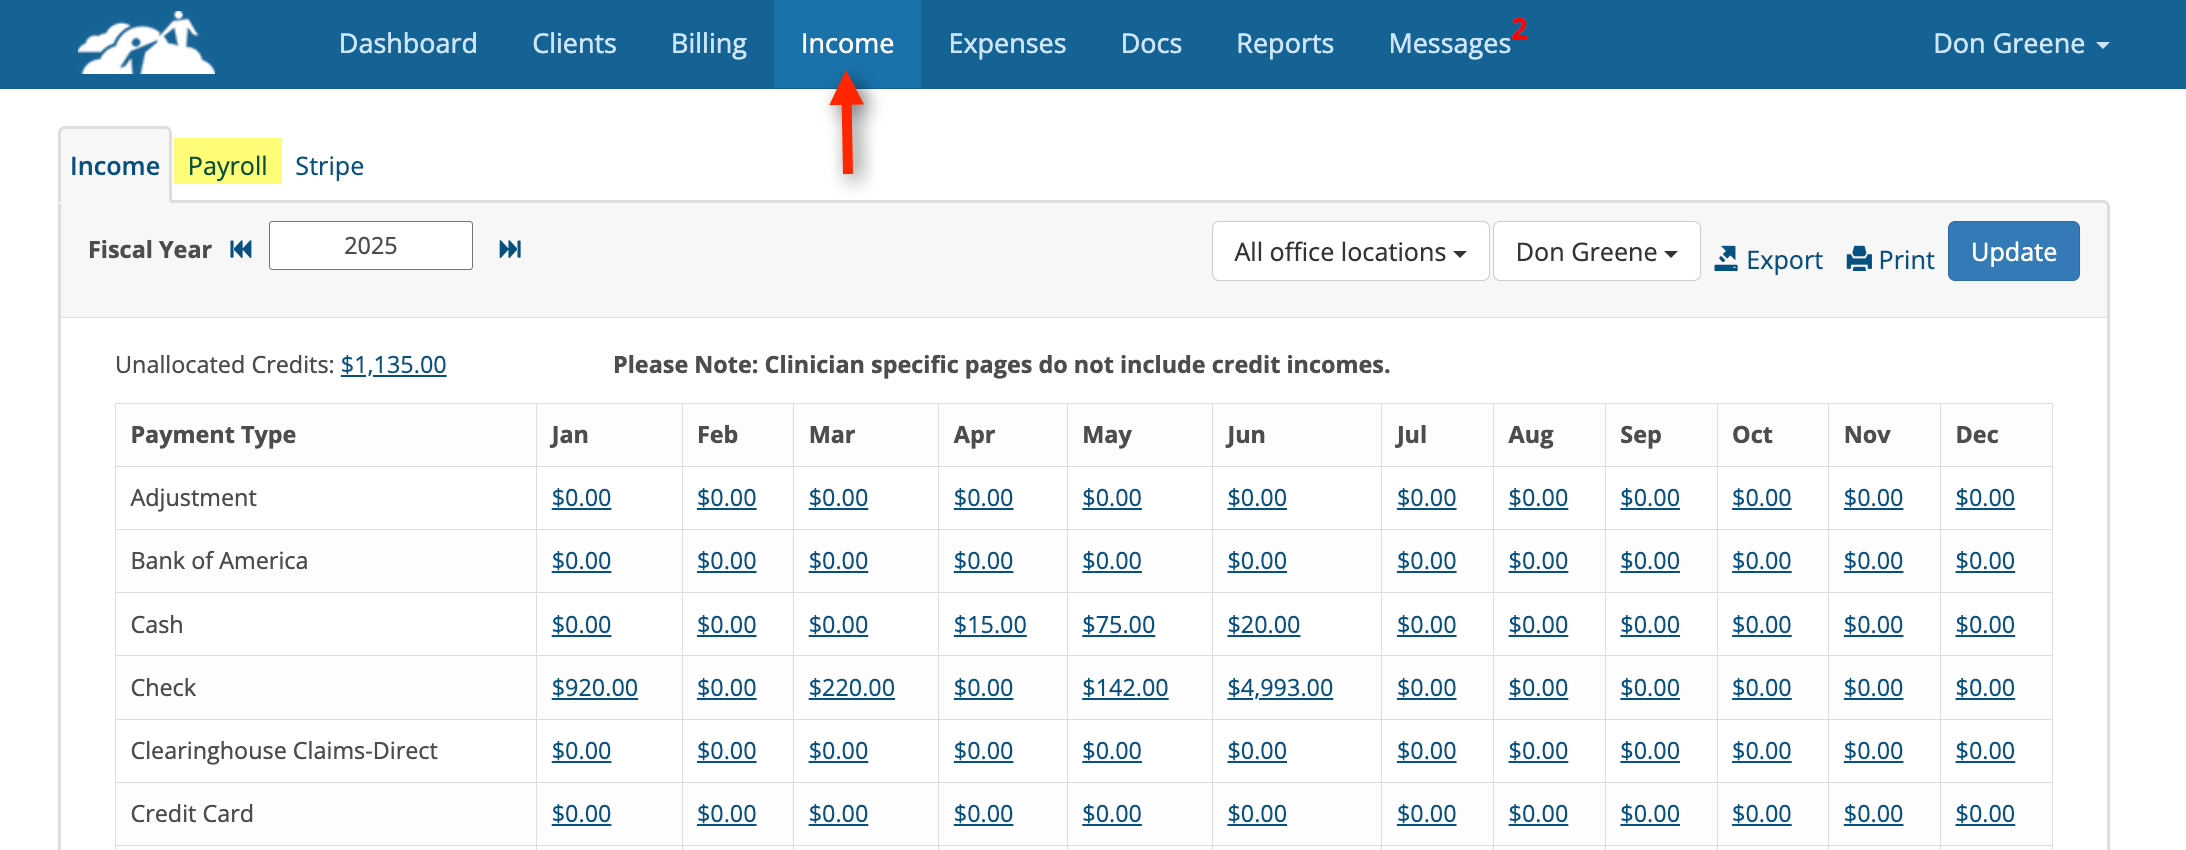
Task: Open Unallocated Credits $1,135.00 link
Action: (x=393, y=365)
